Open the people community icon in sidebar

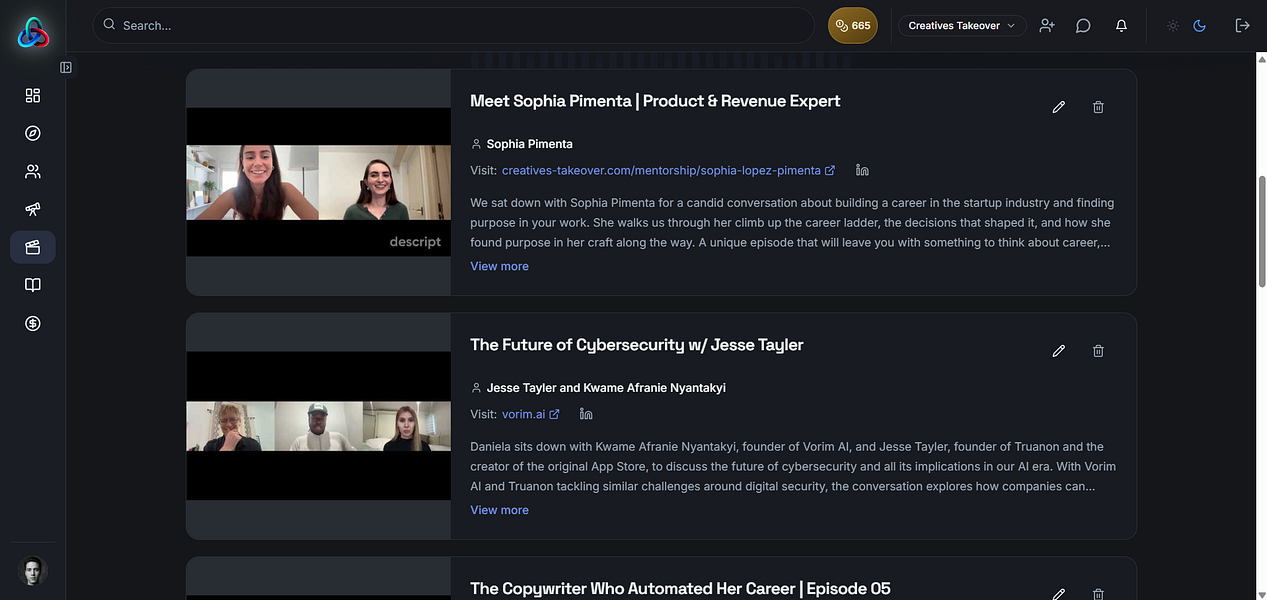pos(33,171)
